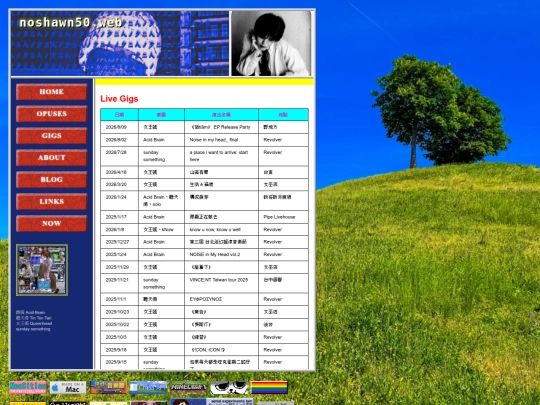Click the rainbow pride flag badge
Screen dimensions: 540x405
(269, 388)
